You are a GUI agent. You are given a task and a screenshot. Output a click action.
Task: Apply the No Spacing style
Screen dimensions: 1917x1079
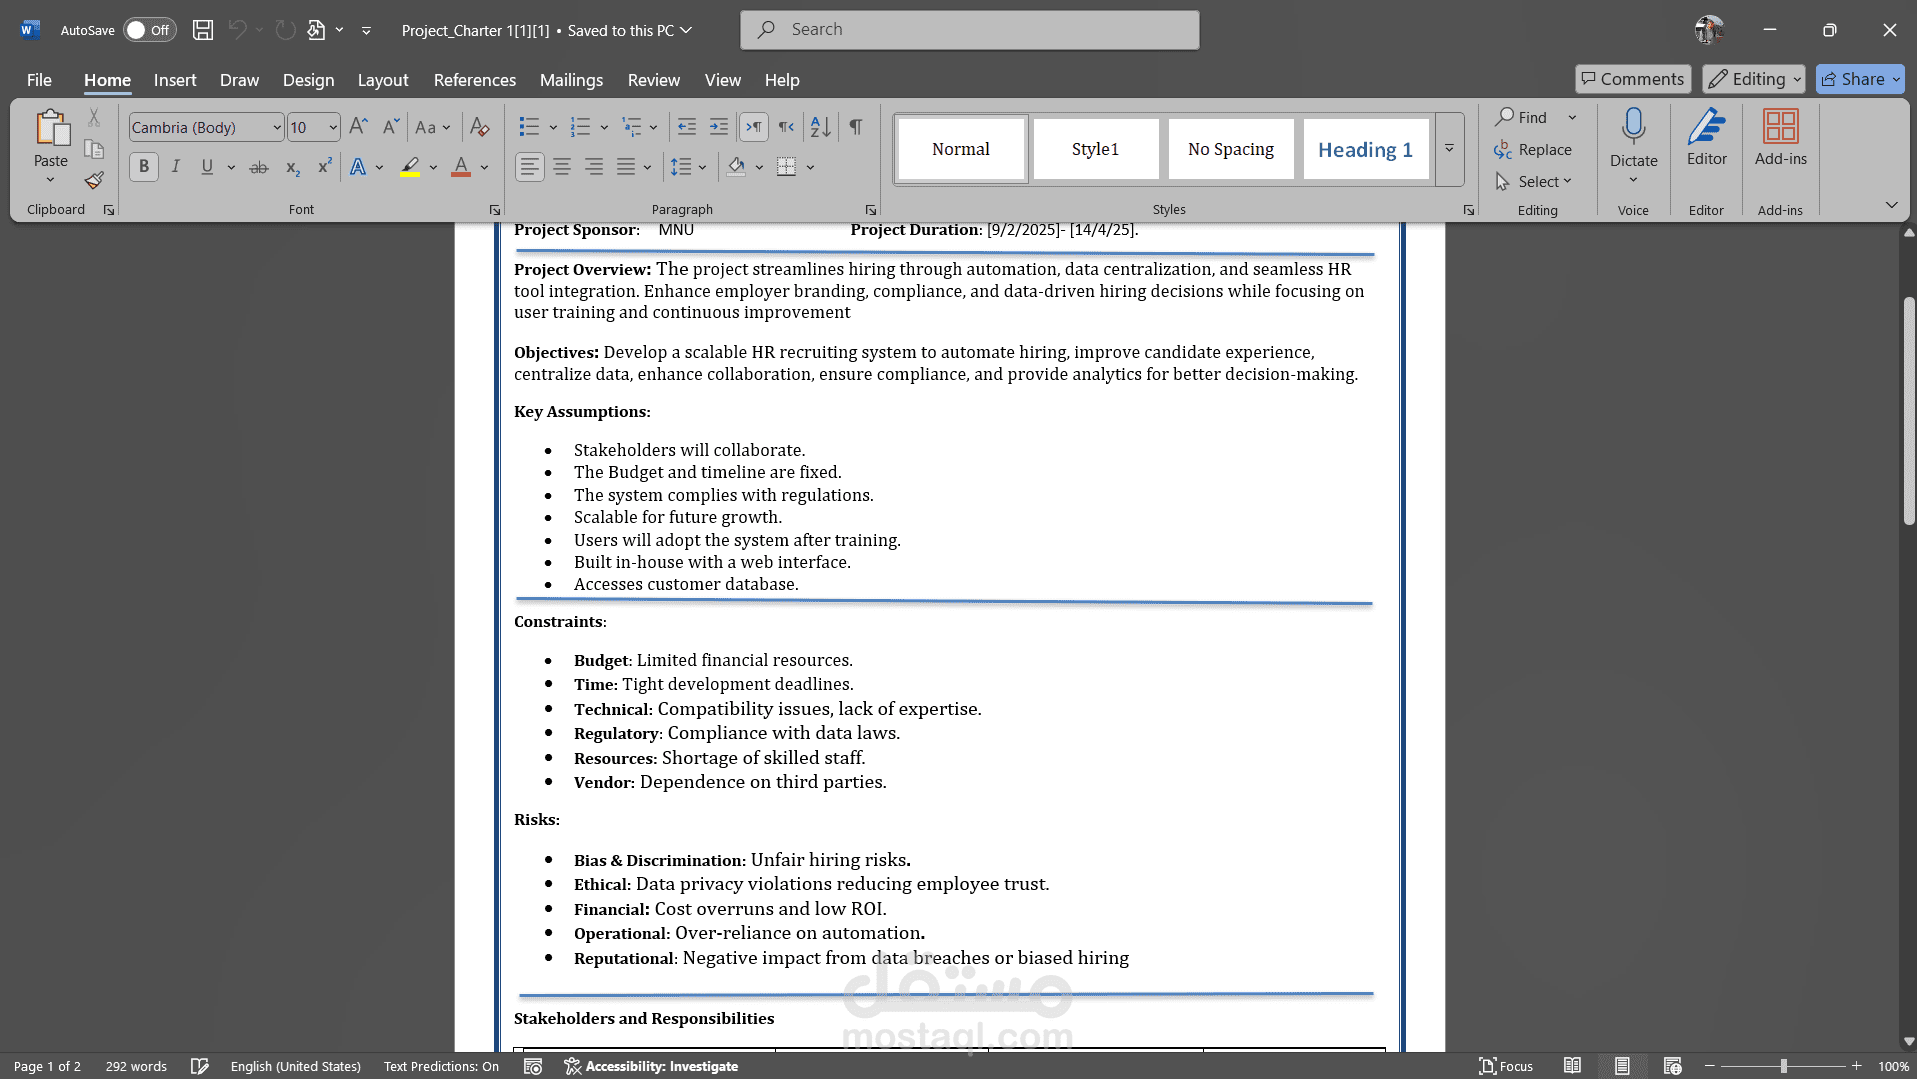tap(1231, 149)
